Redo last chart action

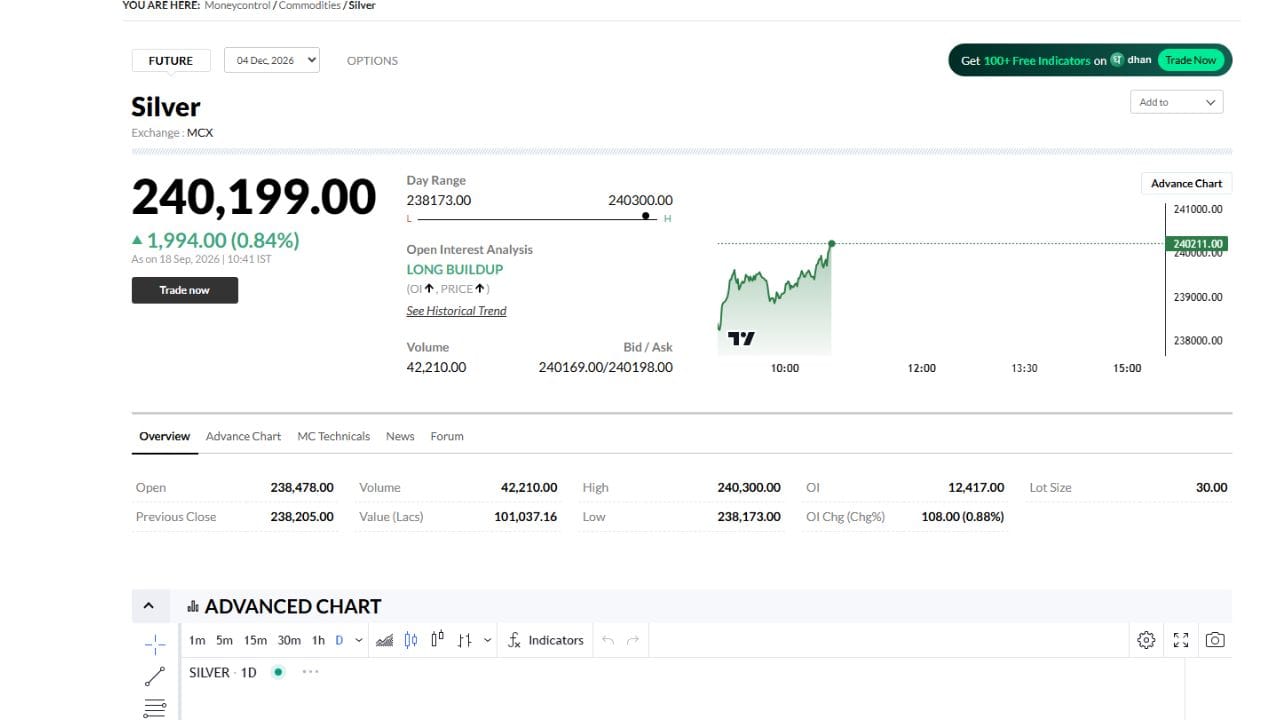pyautogui.click(x=633, y=640)
